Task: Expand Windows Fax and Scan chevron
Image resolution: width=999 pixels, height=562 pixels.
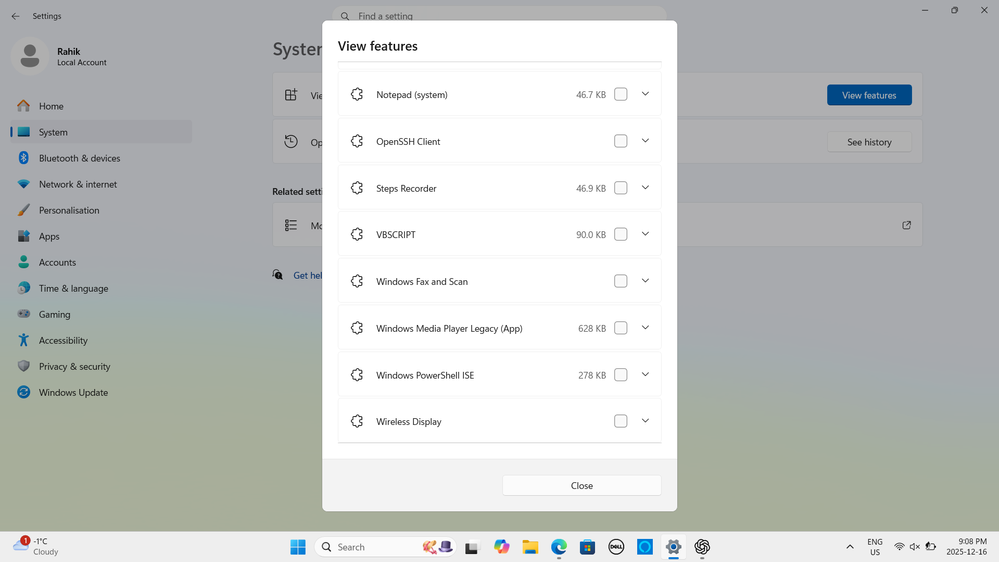Action: click(x=645, y=280)
